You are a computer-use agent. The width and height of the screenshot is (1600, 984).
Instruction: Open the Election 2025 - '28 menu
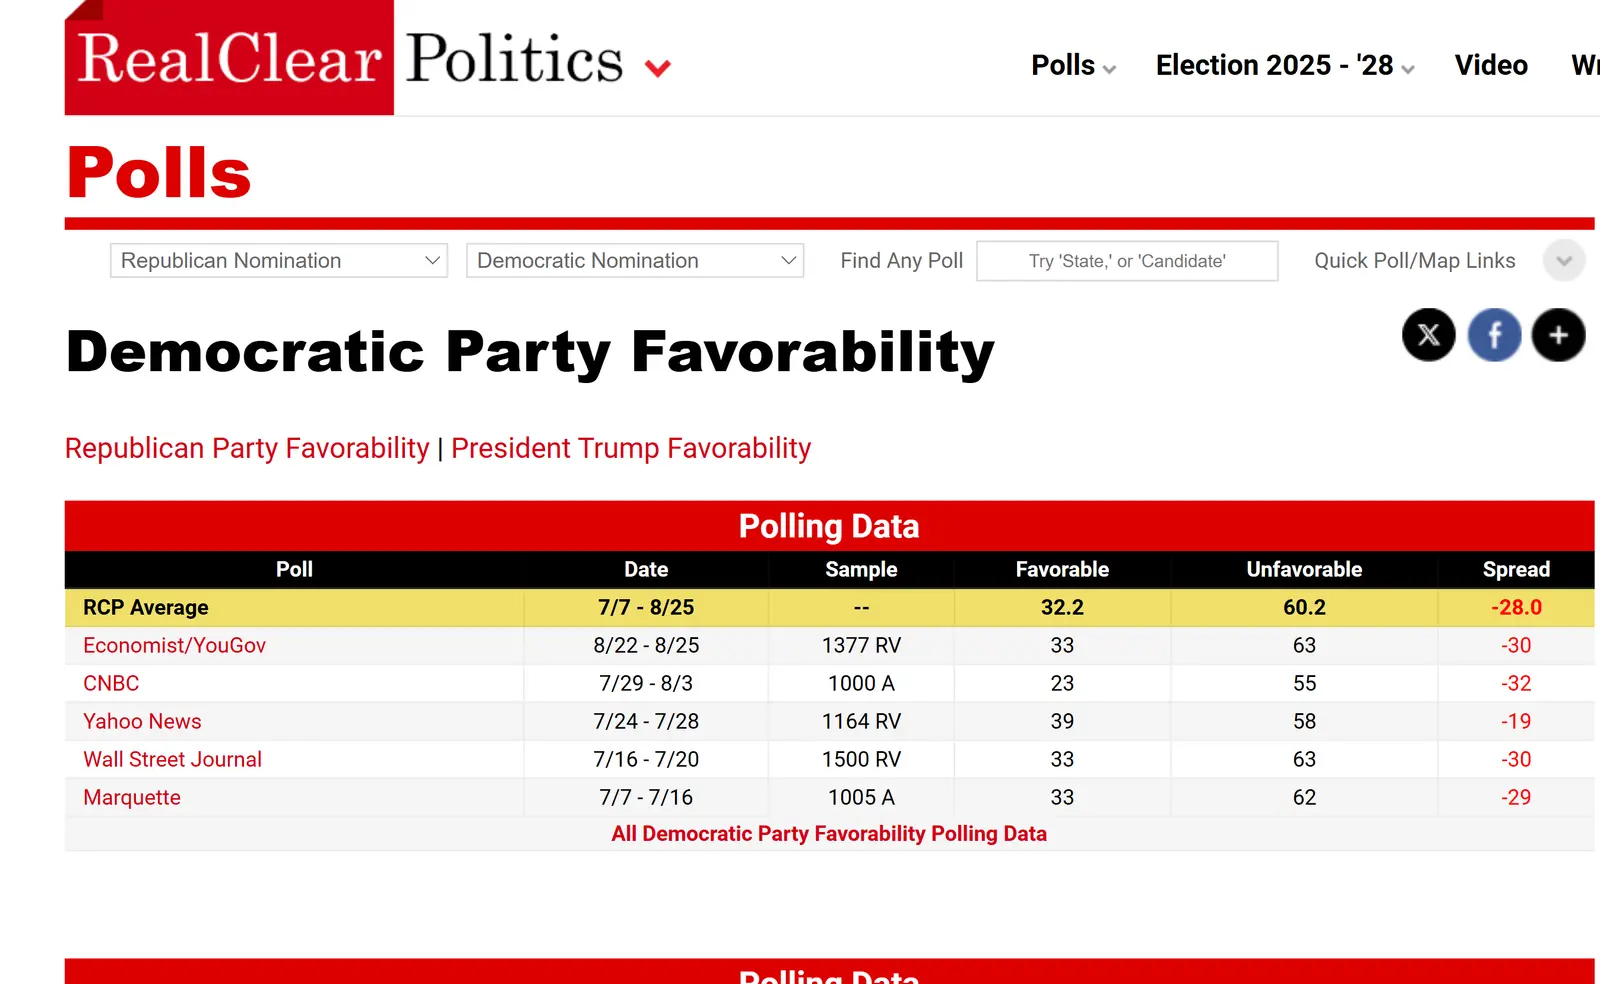[x=1284, y=66]
